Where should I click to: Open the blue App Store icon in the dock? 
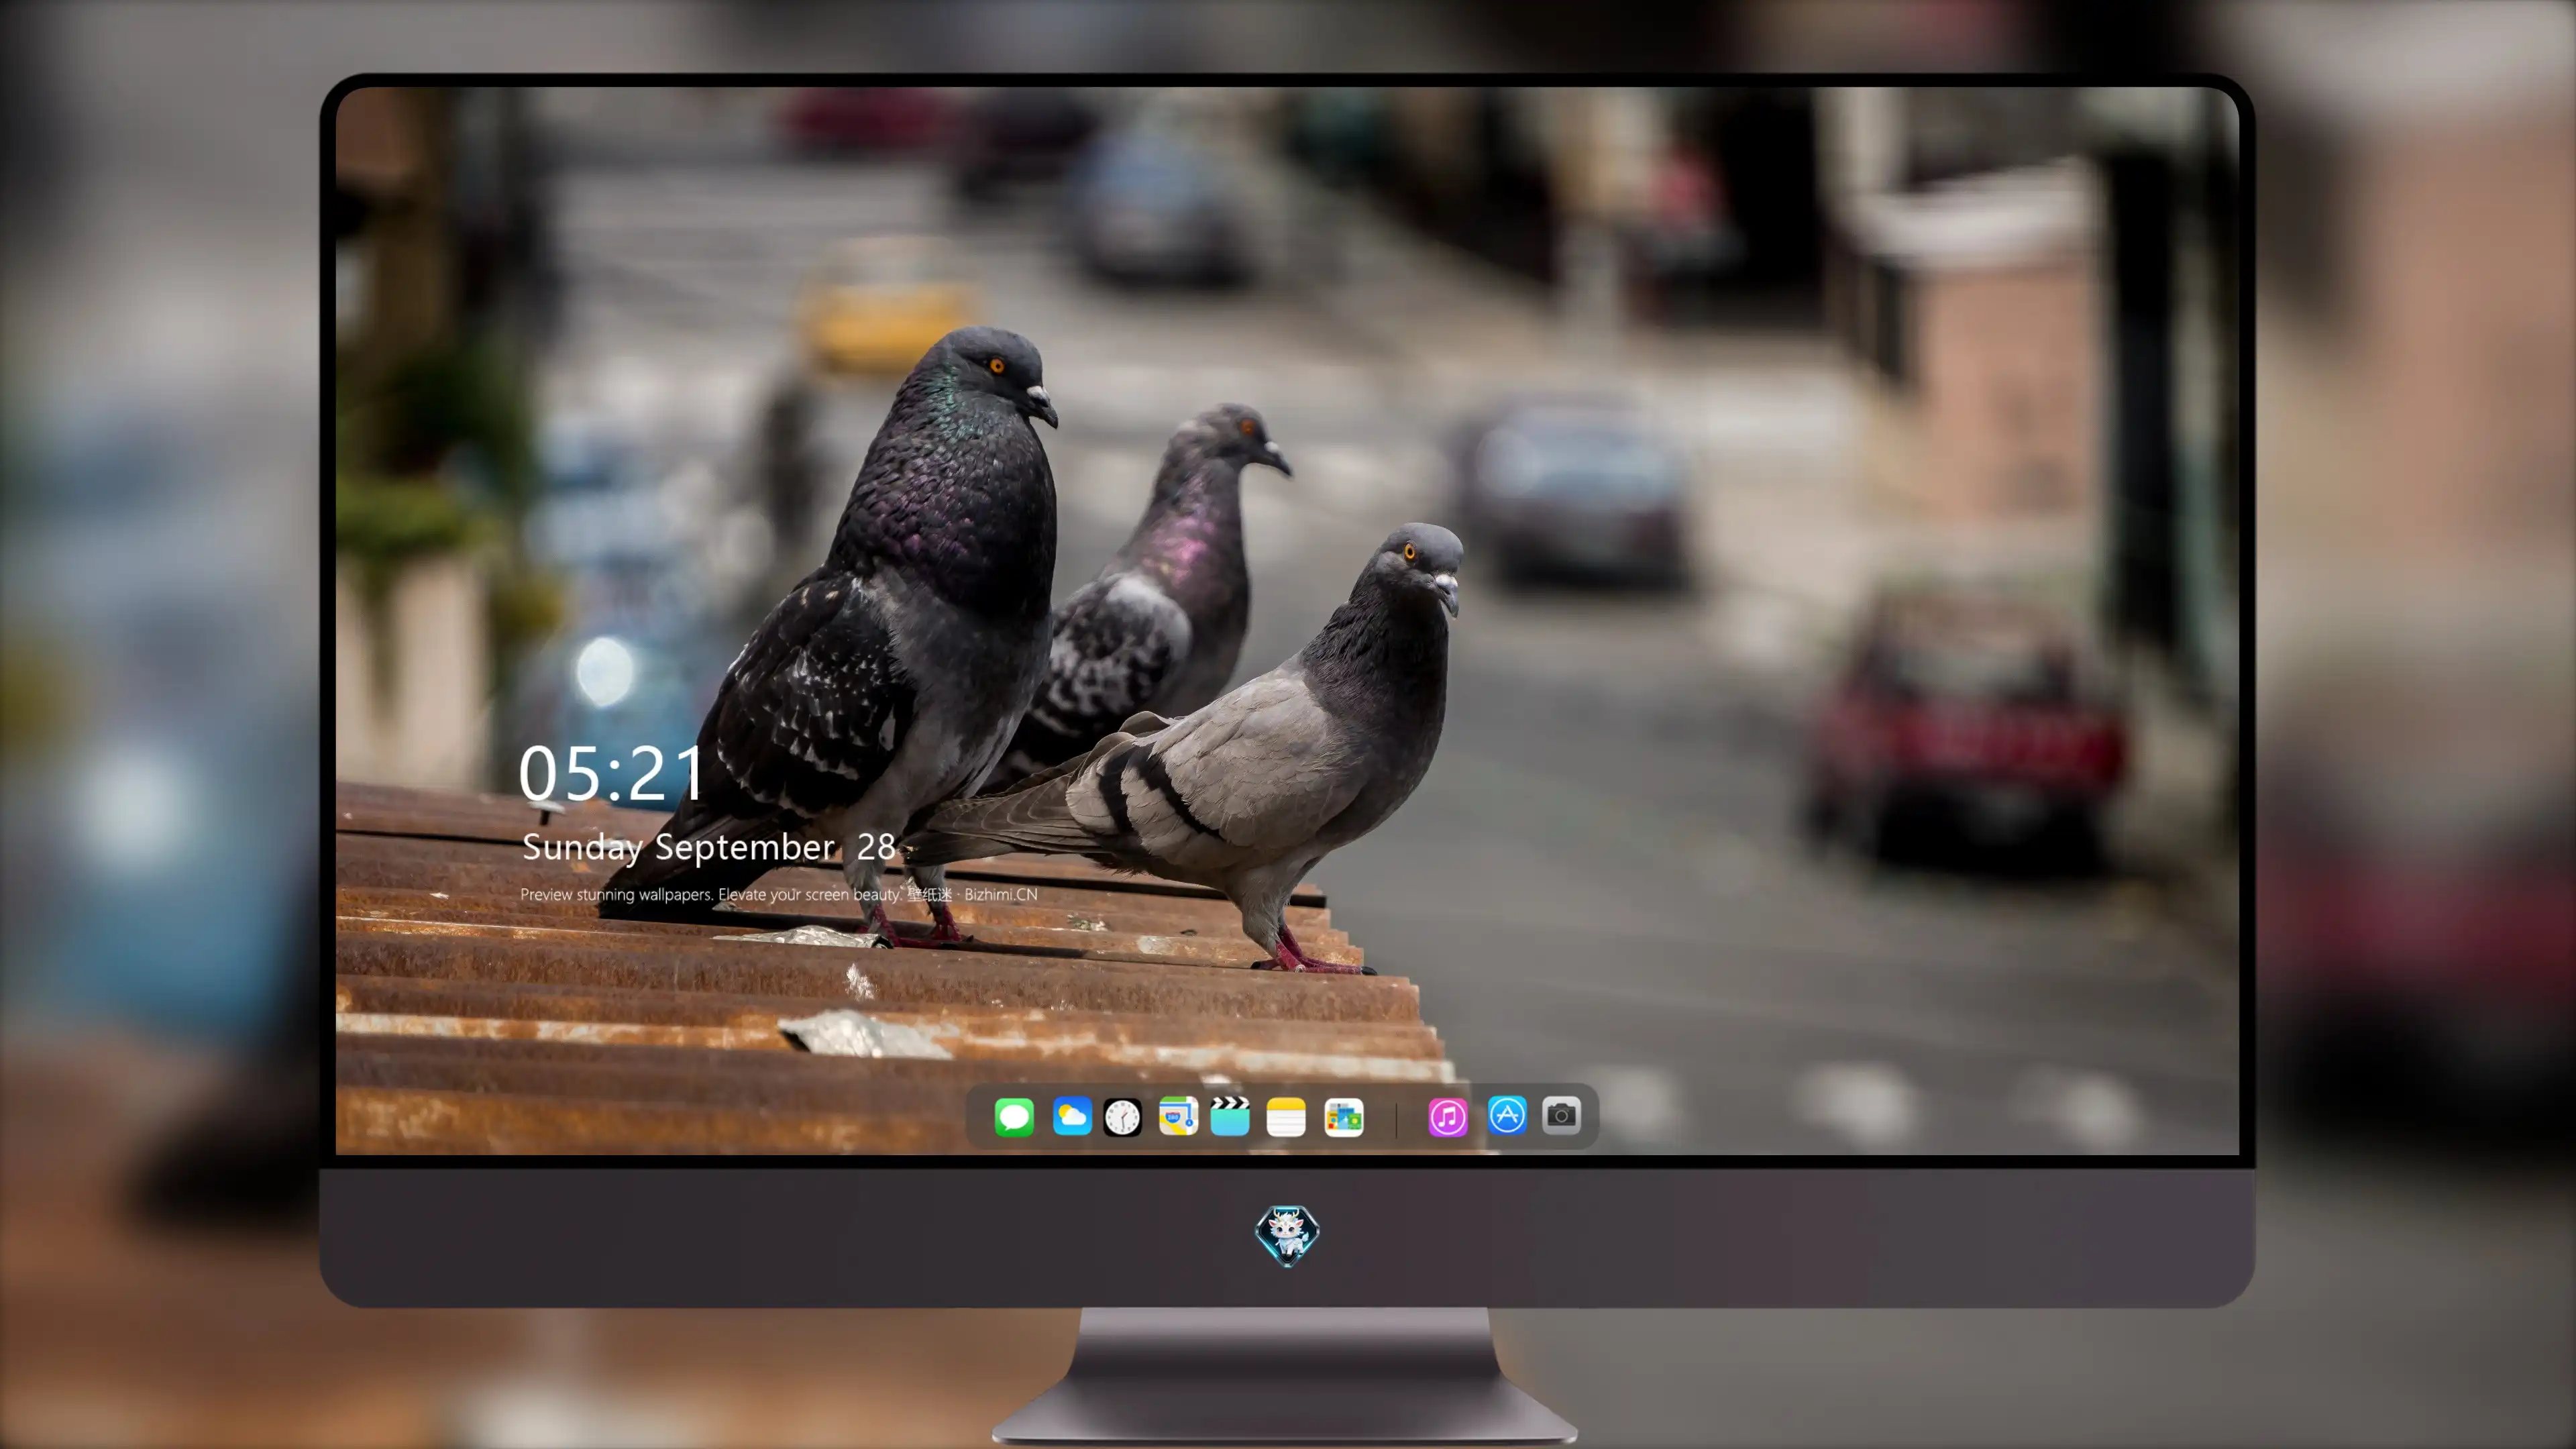point(1507,1115)
